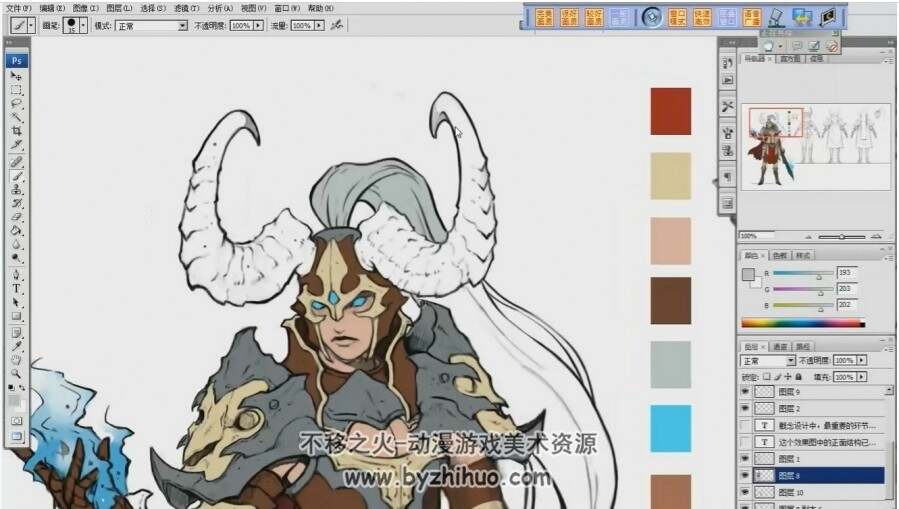Select the Slice tool
The image size is (899, 509).
point(16,145)
